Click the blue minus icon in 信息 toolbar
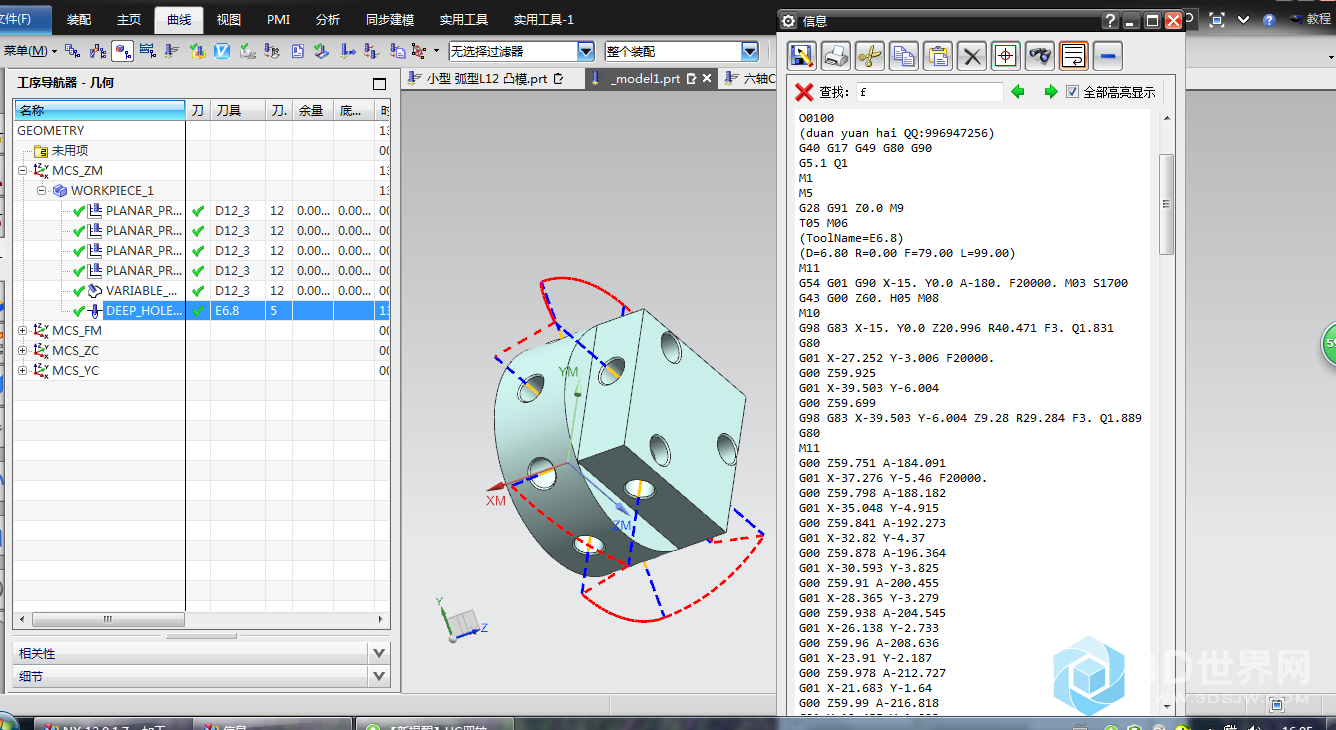This screenshot has height=730, width=1336. pyautogui.click(x=1108, y=56)
